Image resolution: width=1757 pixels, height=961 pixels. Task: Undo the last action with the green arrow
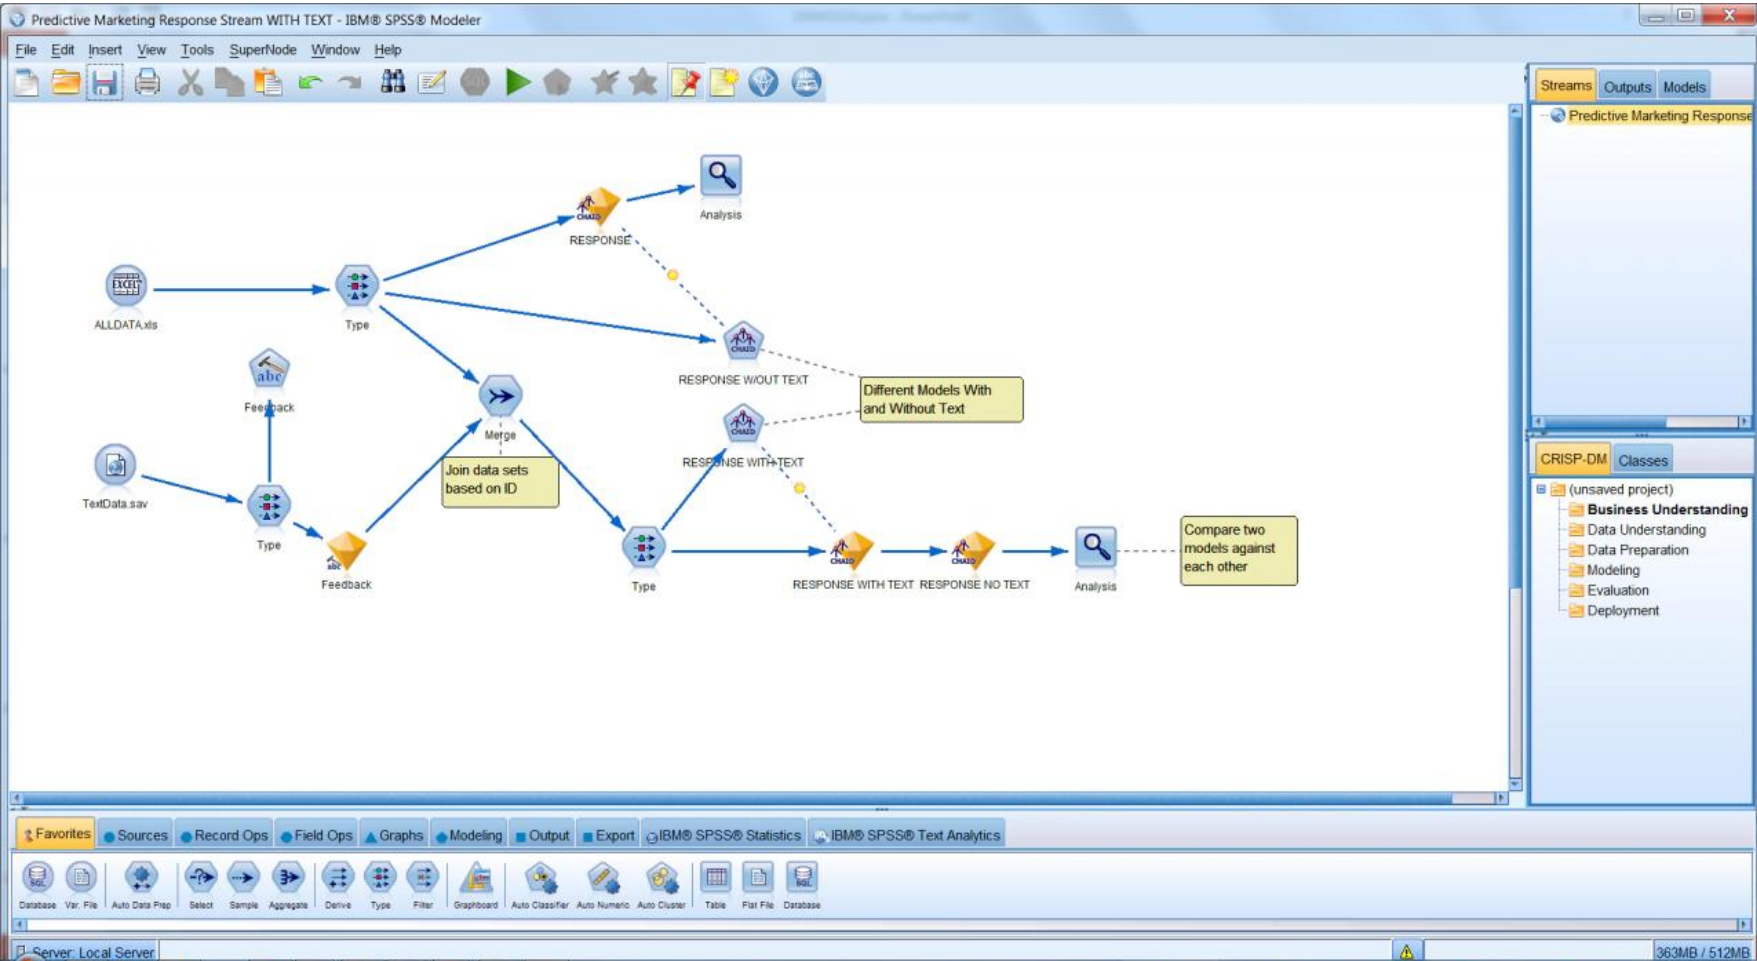pyautogui.click(x=310, y=82)
